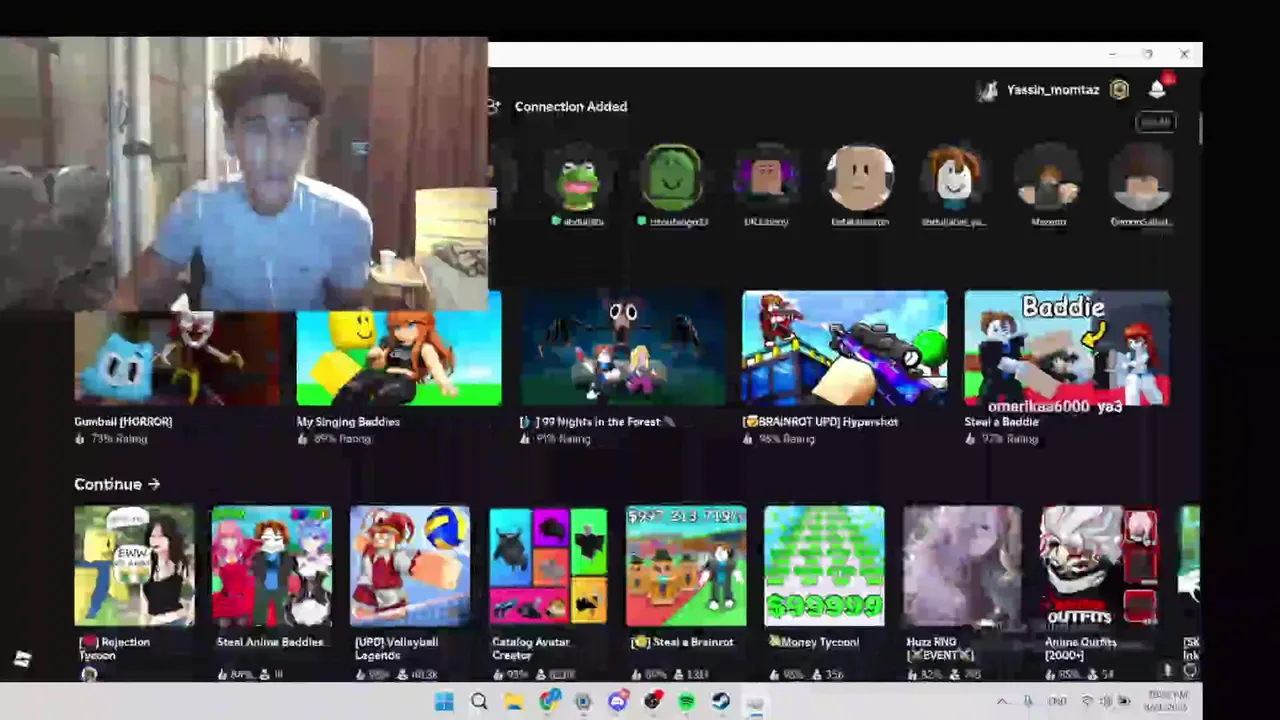The image size is (1280, 720).
Task: Click the taskbar clock and date
Action: point(1167,701)
